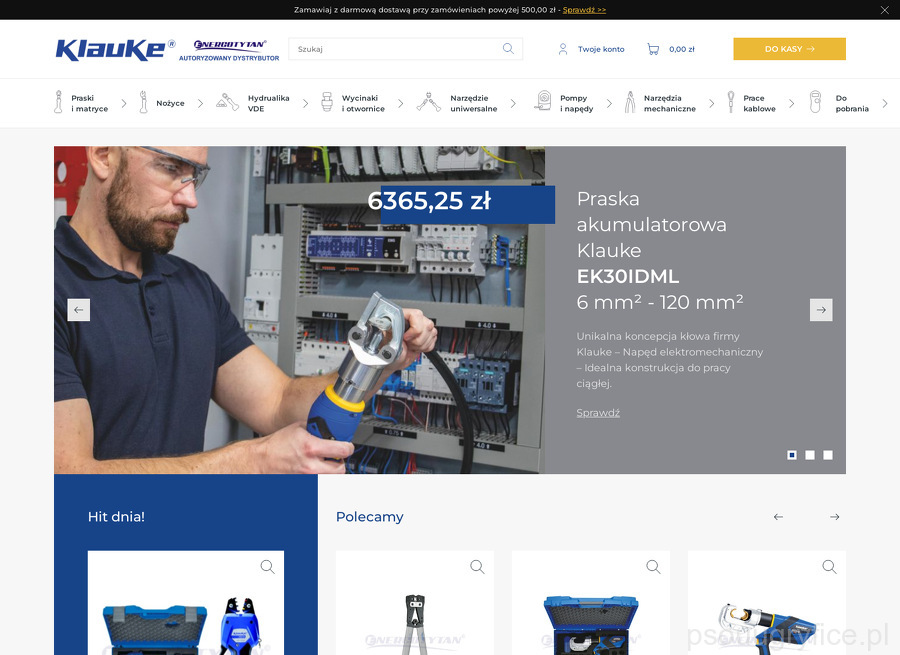Expand the Wycinaki i otwornice chevron
Viewport: 900px width, 655px height.
(x=401, y=103)
